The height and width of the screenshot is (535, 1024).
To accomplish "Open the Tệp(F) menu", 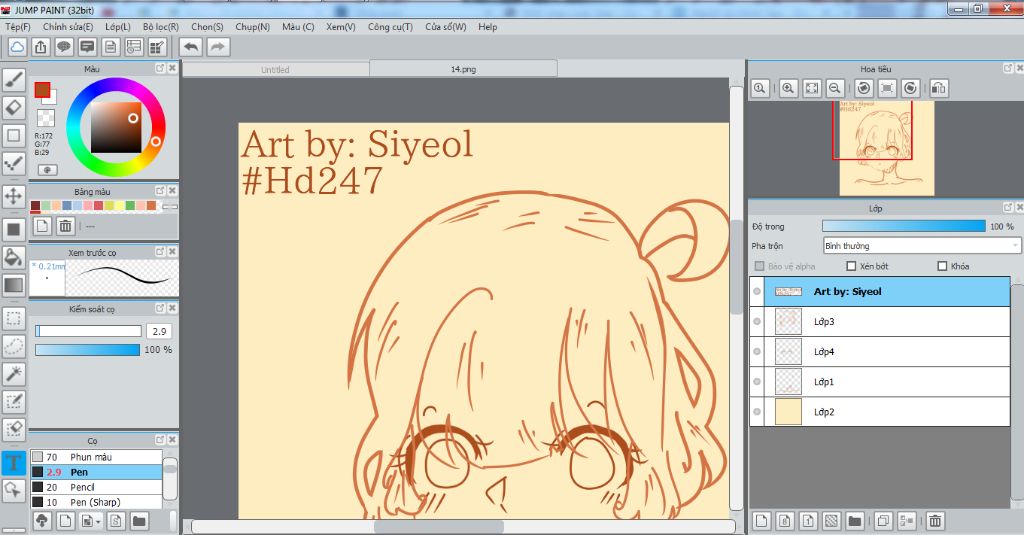I will pos(18,27).
